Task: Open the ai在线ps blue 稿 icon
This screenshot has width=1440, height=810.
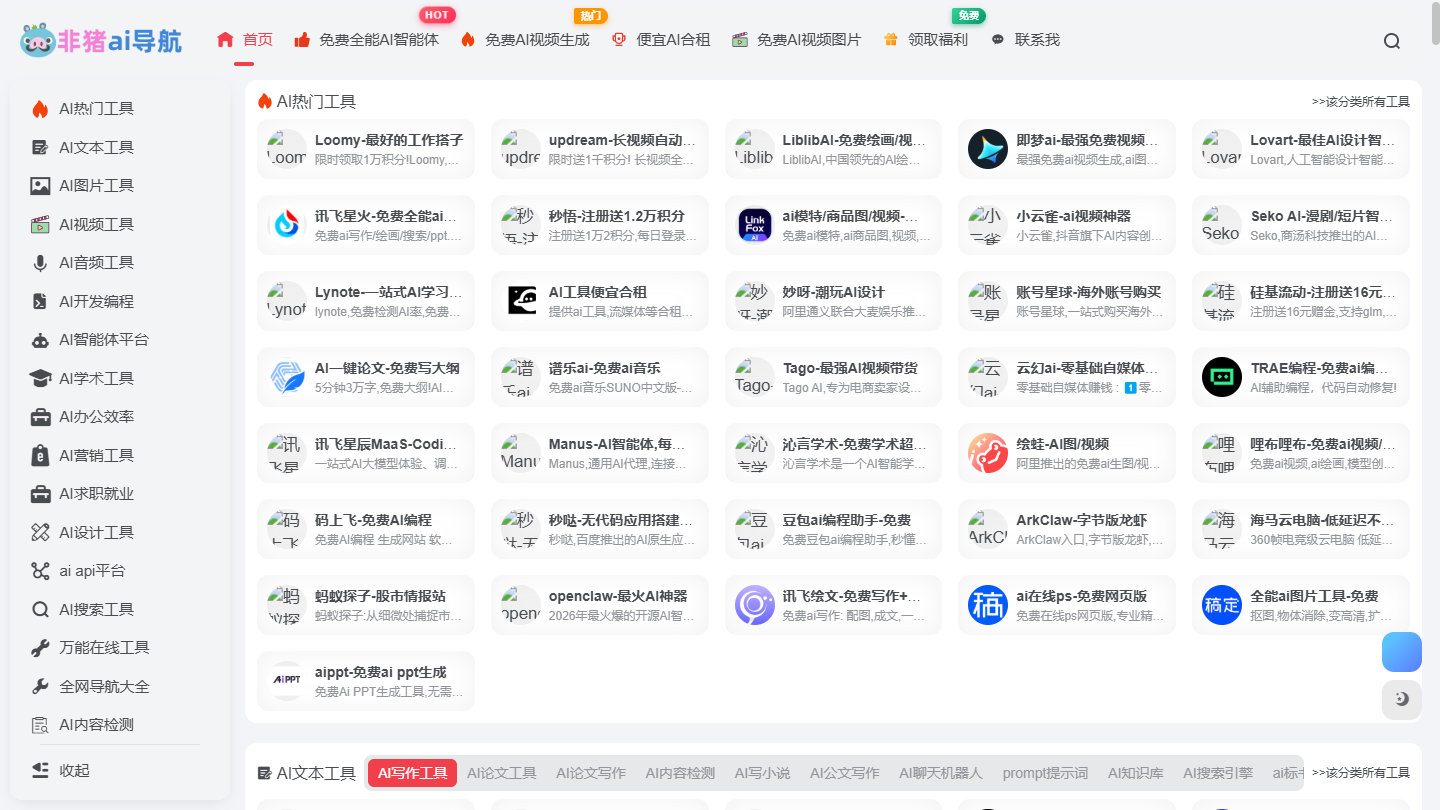Action: (x=988, y=605)
